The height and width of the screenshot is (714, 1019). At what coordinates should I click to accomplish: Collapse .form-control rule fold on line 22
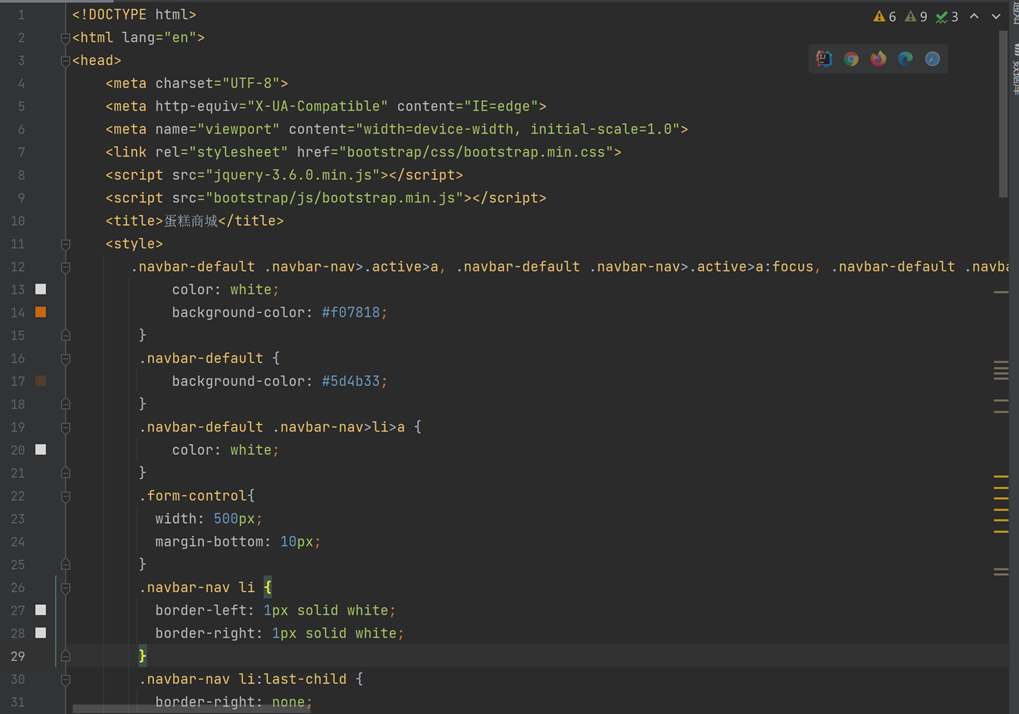point(65,496)
